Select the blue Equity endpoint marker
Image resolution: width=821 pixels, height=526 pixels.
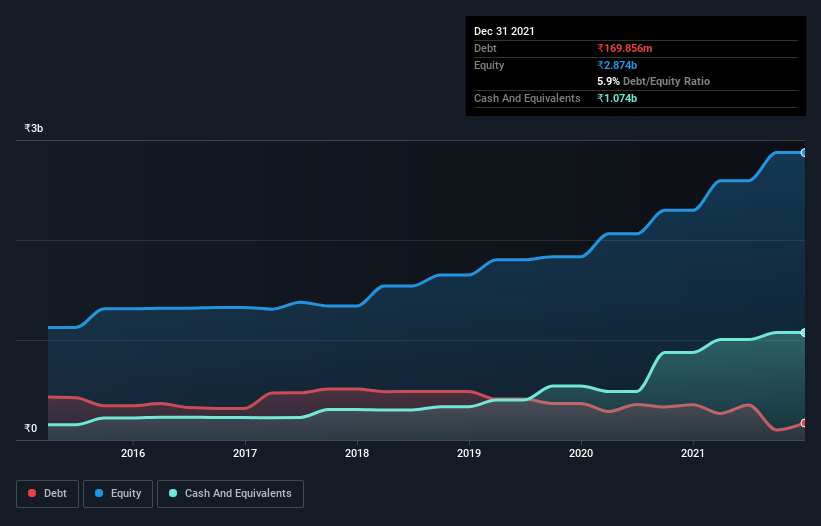pyautogui.click(x=804, y=153)
